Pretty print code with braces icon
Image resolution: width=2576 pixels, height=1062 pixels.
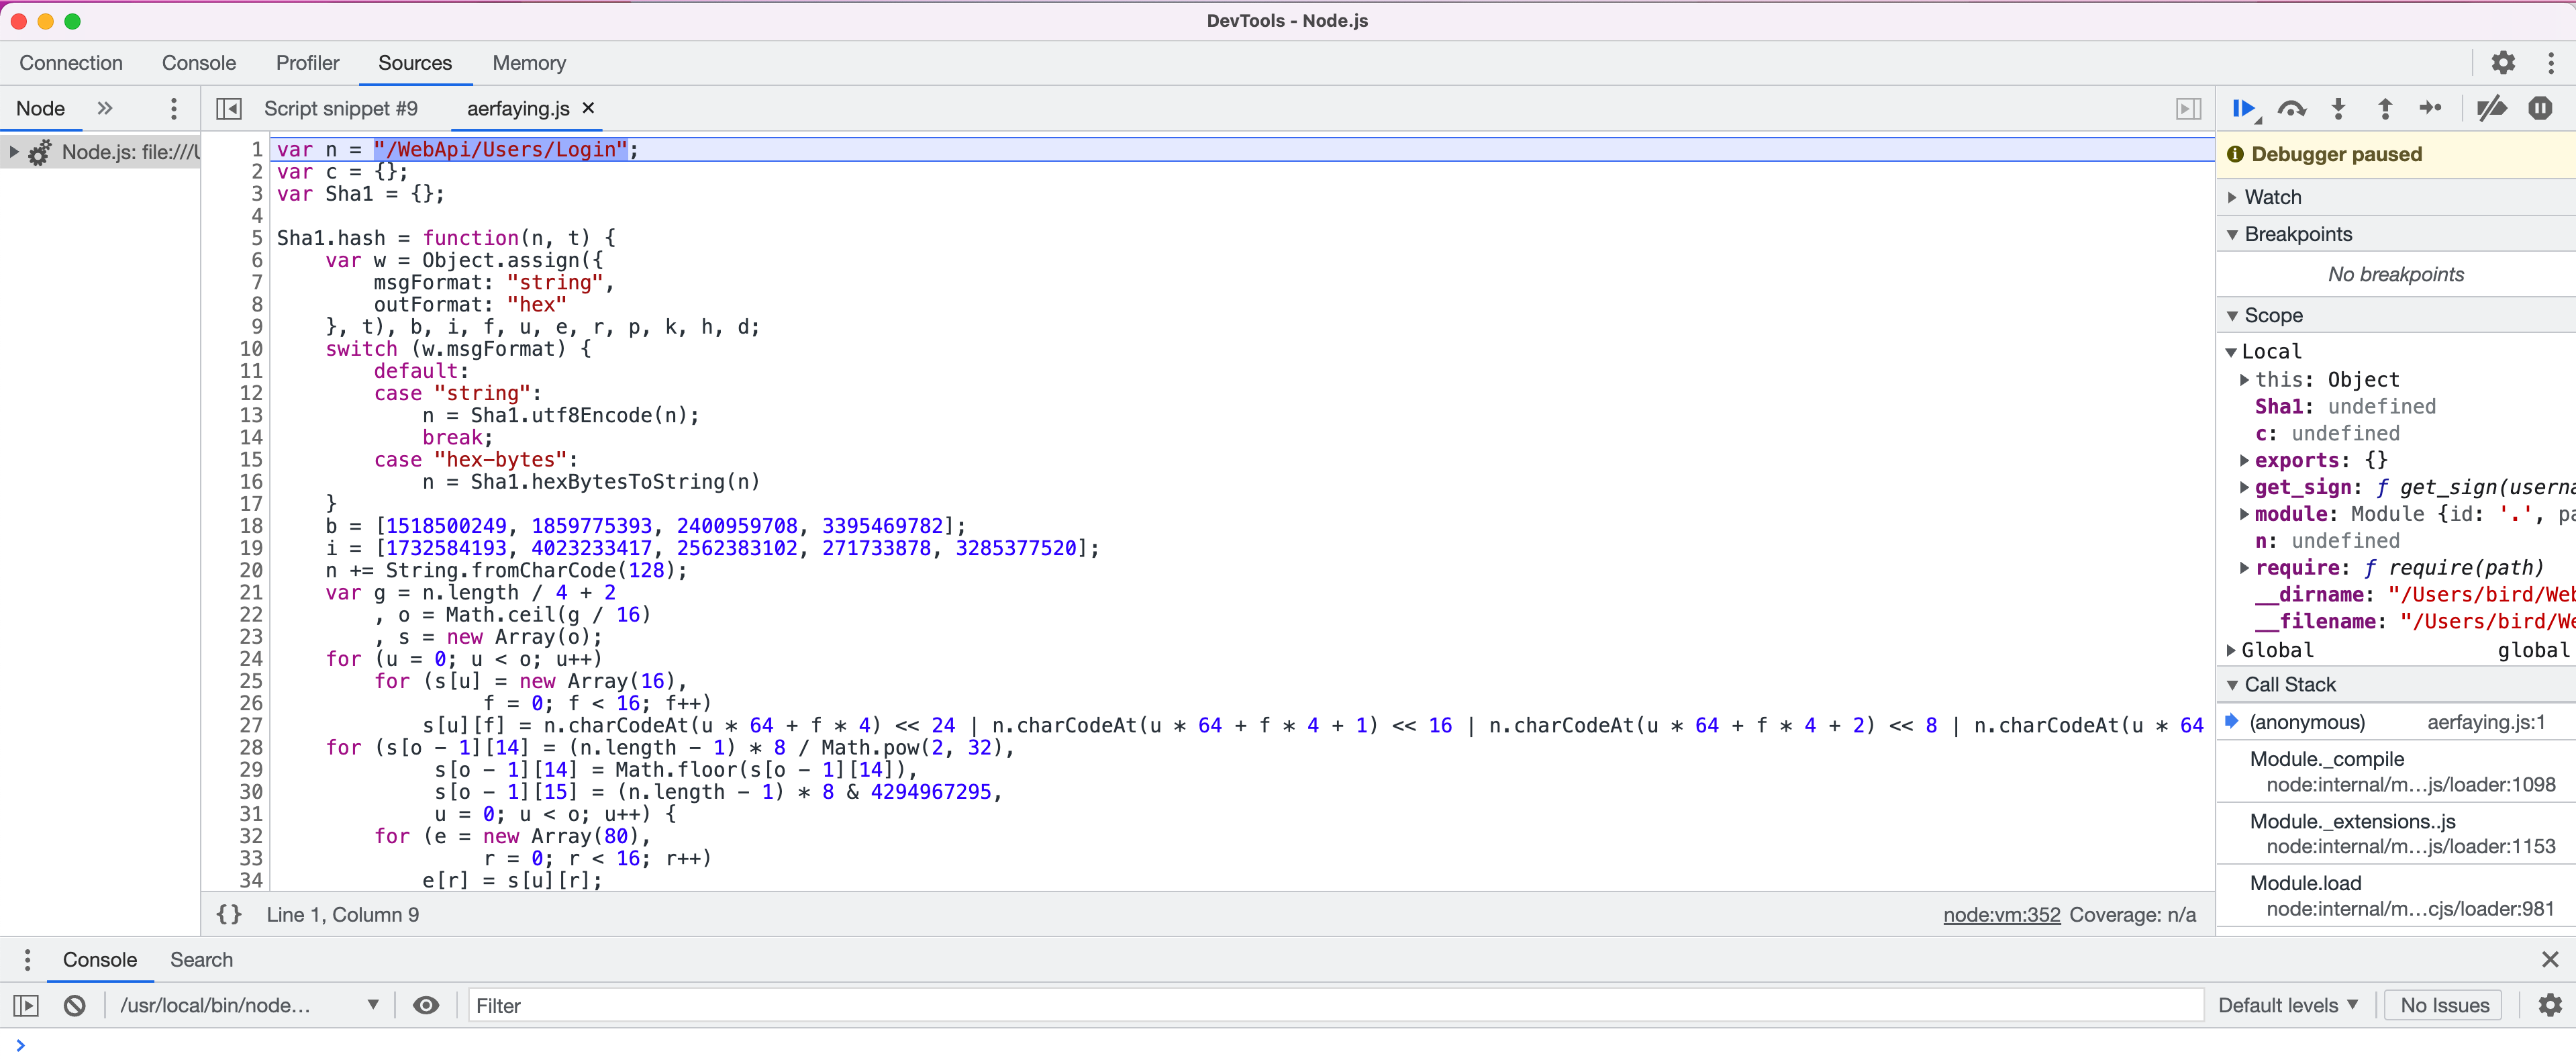[229, 914]
